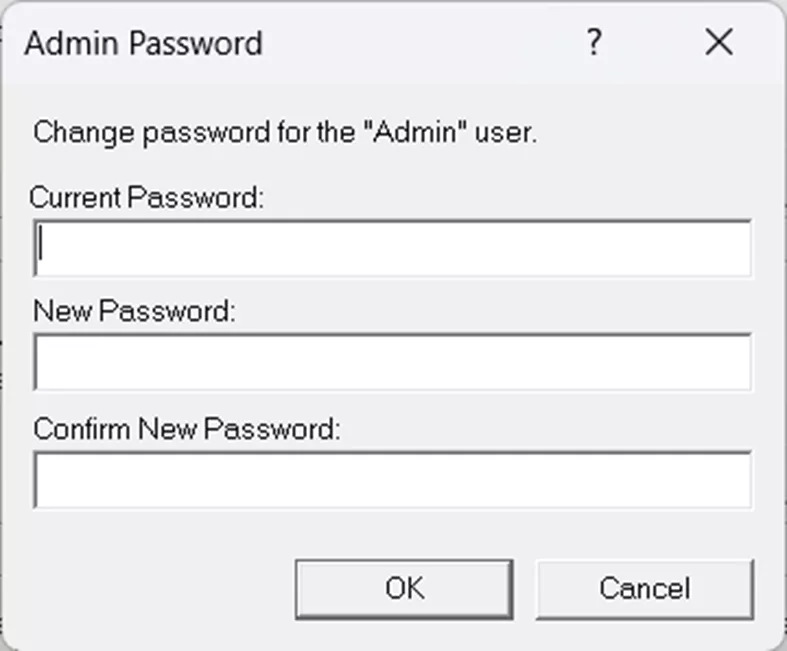The height and width of the screenshot is (651, 787).
Task: Click empty title bar space beside the title
Action: pyautogui.click(x=420, y=44)
